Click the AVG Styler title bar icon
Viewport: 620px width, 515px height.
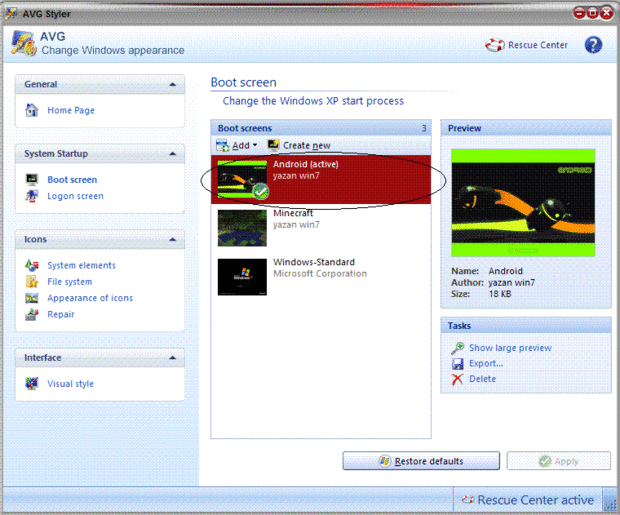[11, 13]
